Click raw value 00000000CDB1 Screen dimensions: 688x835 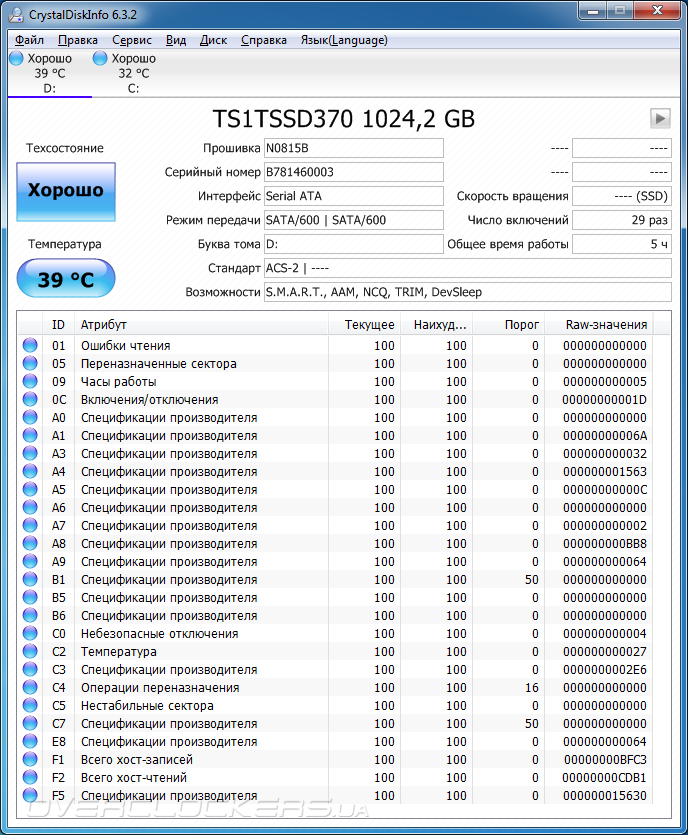pos(604,777)
